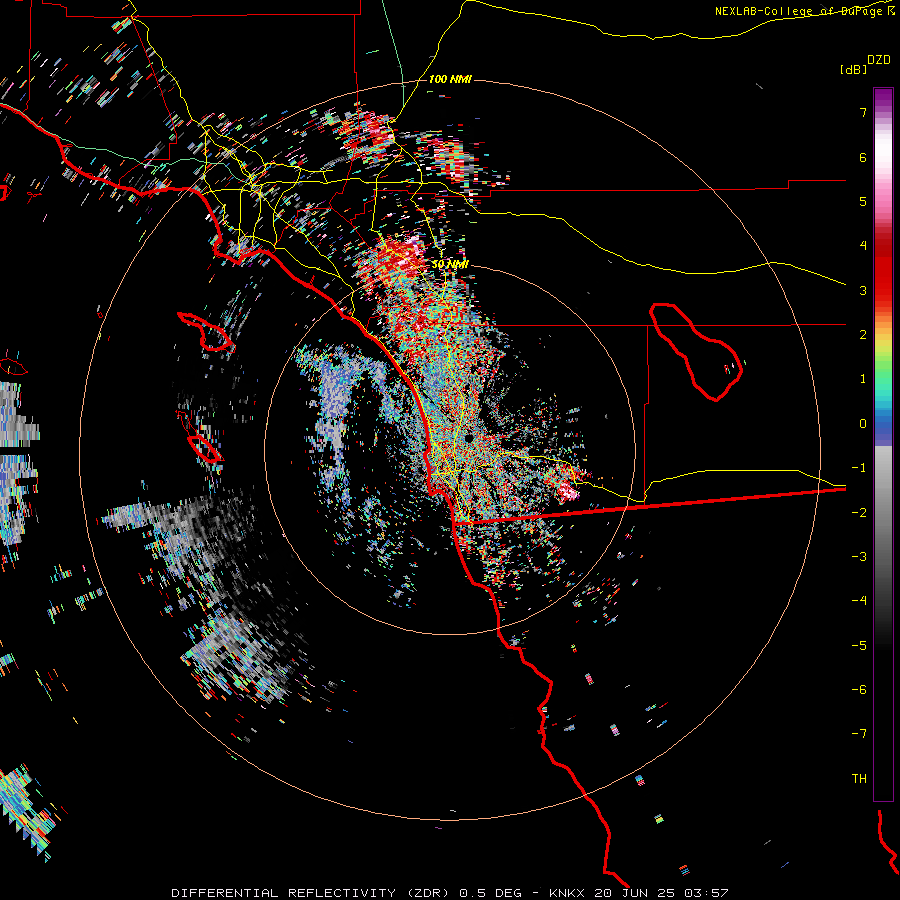
Task: Click the 100 NMI range ring label
Action: [450, 79]
